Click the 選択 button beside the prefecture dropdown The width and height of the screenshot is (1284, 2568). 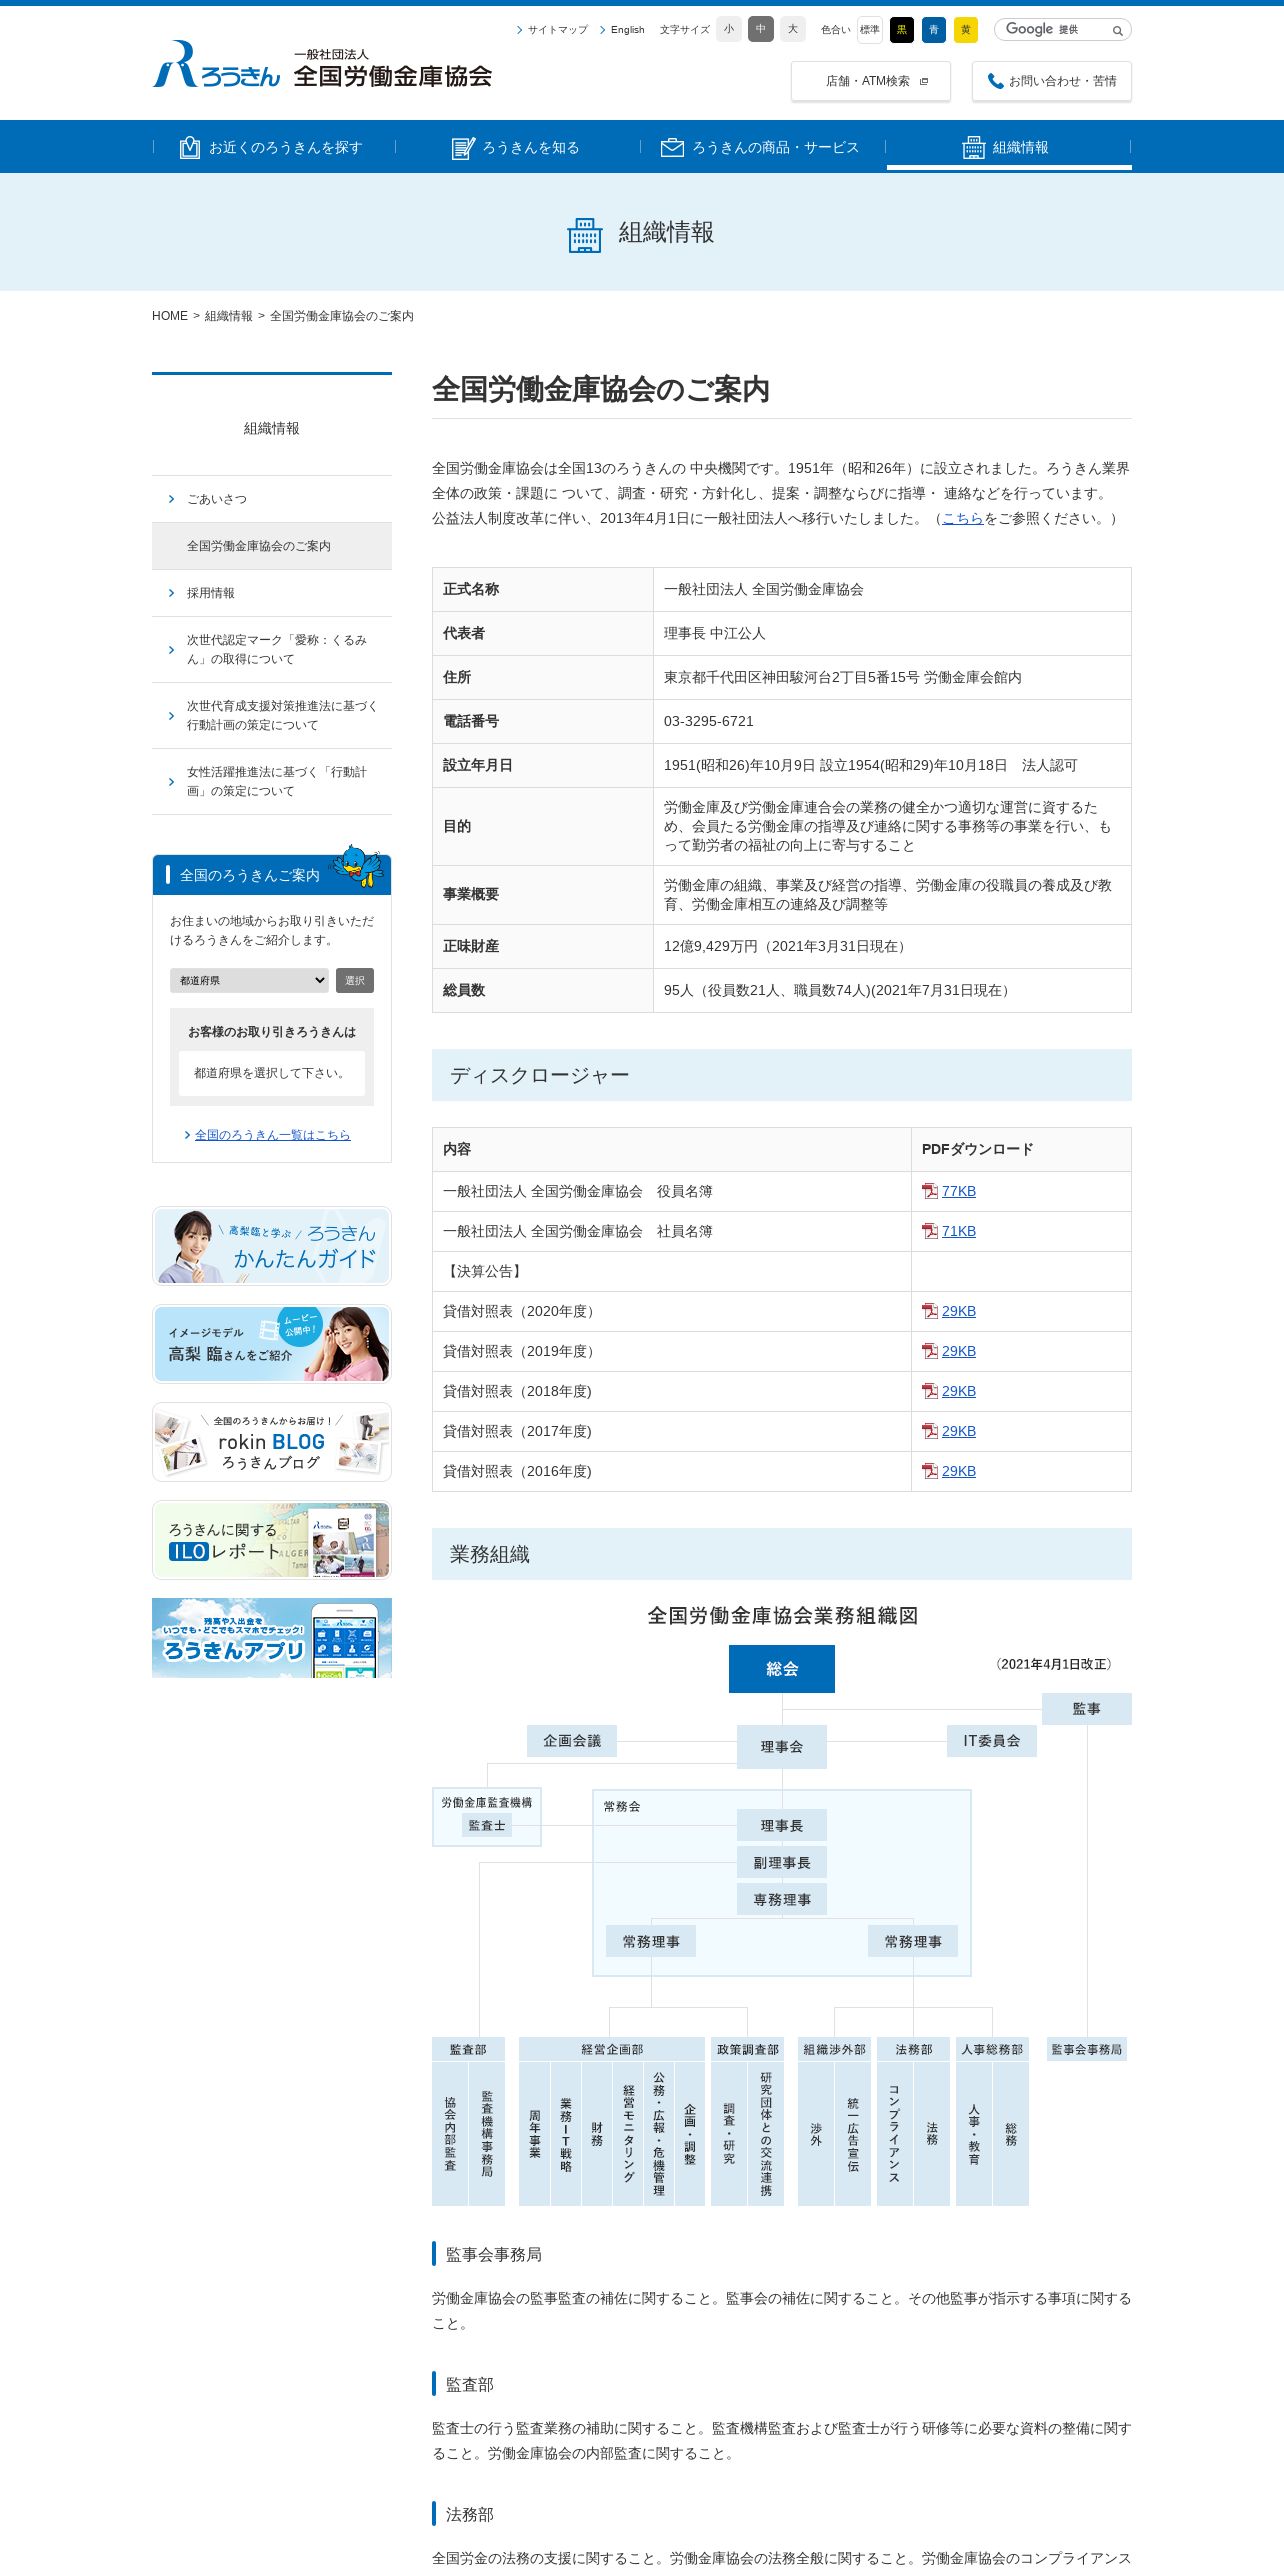[x=355, y=980]
